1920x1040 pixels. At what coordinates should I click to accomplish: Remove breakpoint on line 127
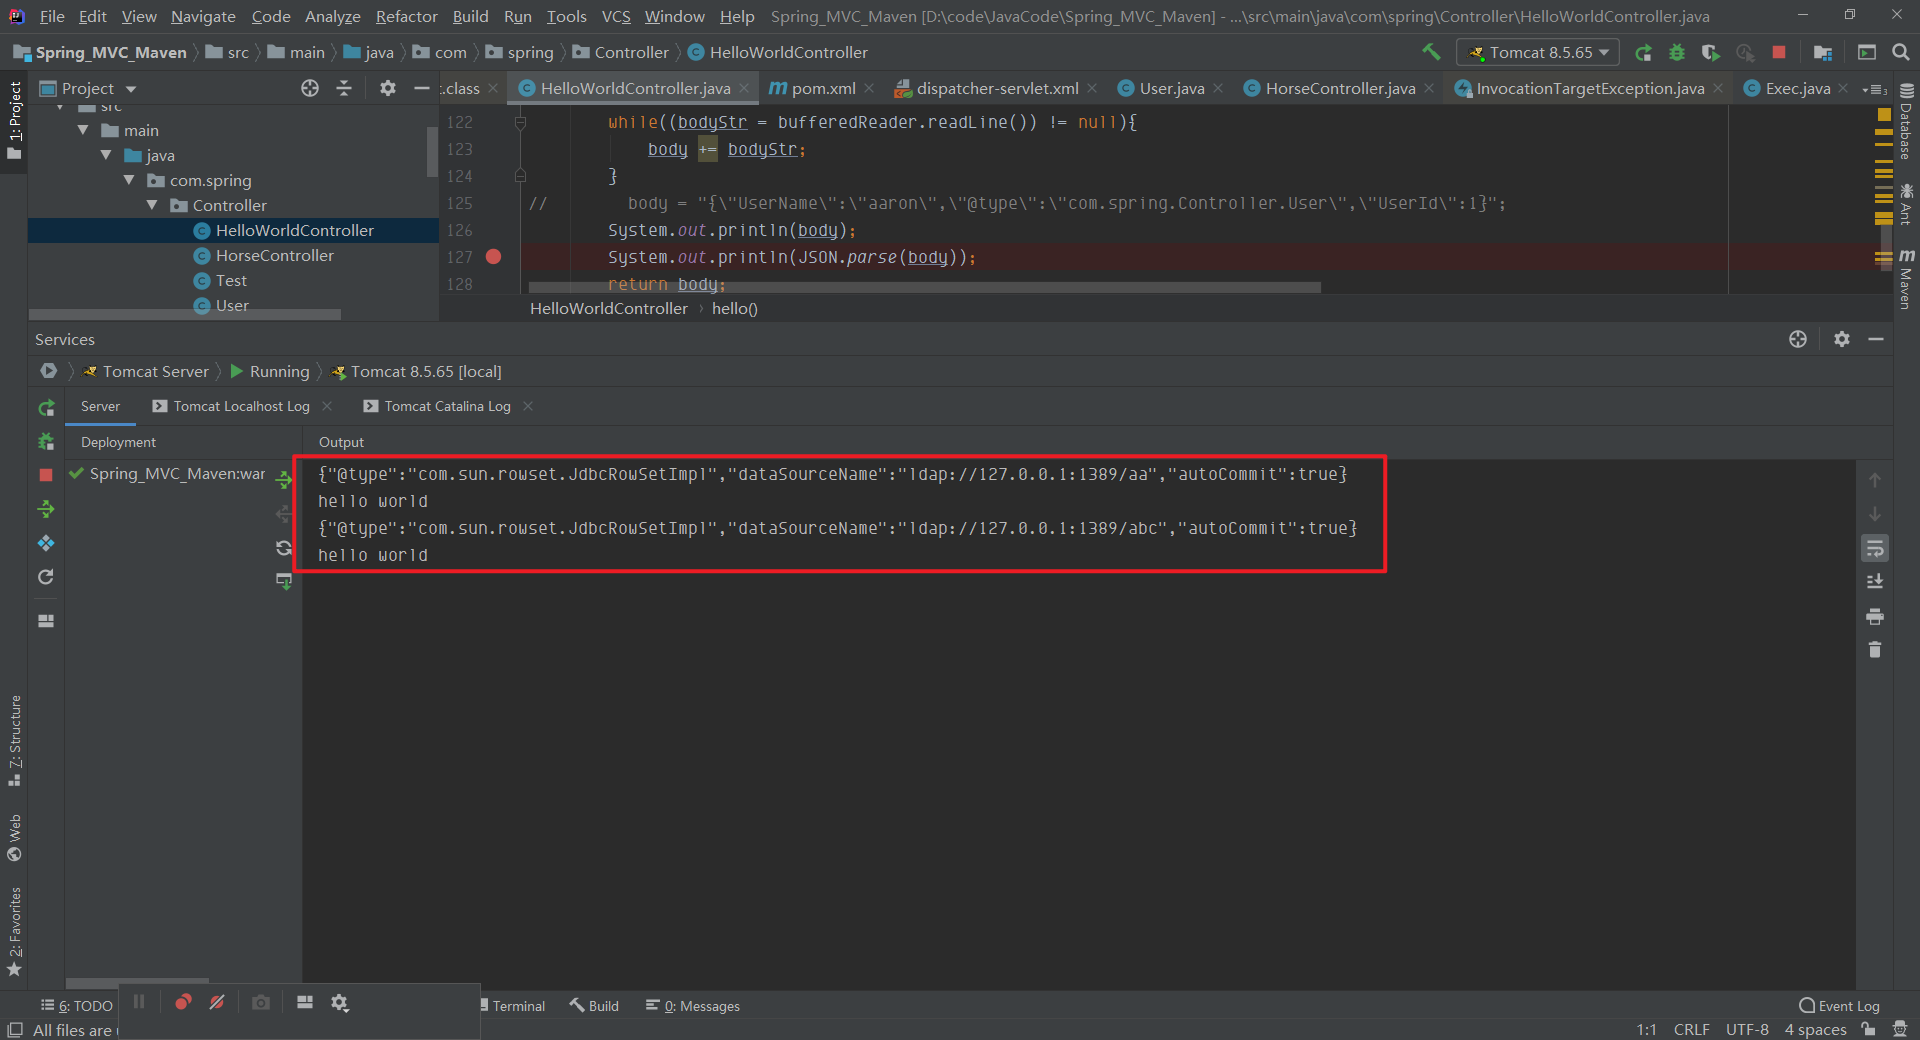pos(493,257)
